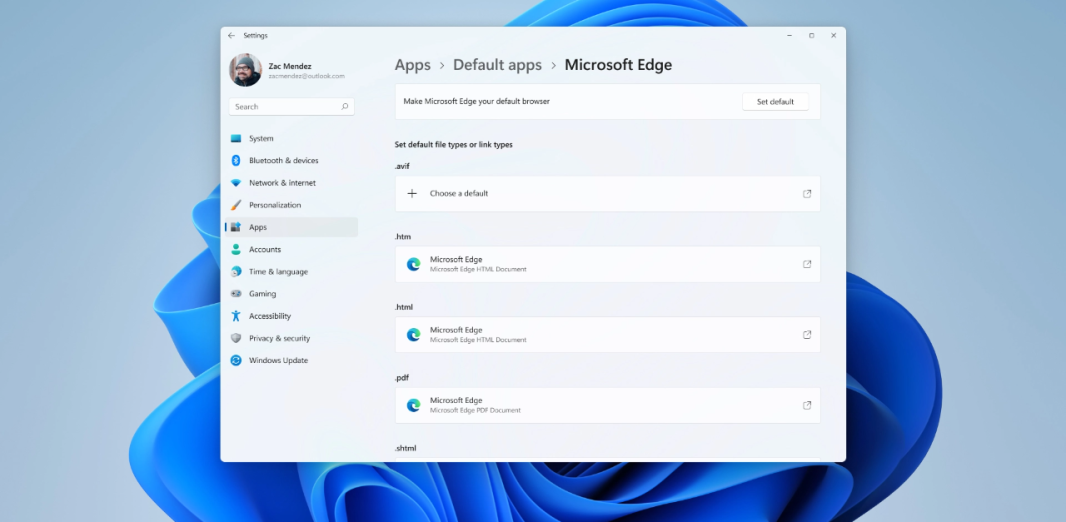Screen dimensions: 1066x522
Task: Click the Personalization paintbrush icon
Action: pos(236,205)
